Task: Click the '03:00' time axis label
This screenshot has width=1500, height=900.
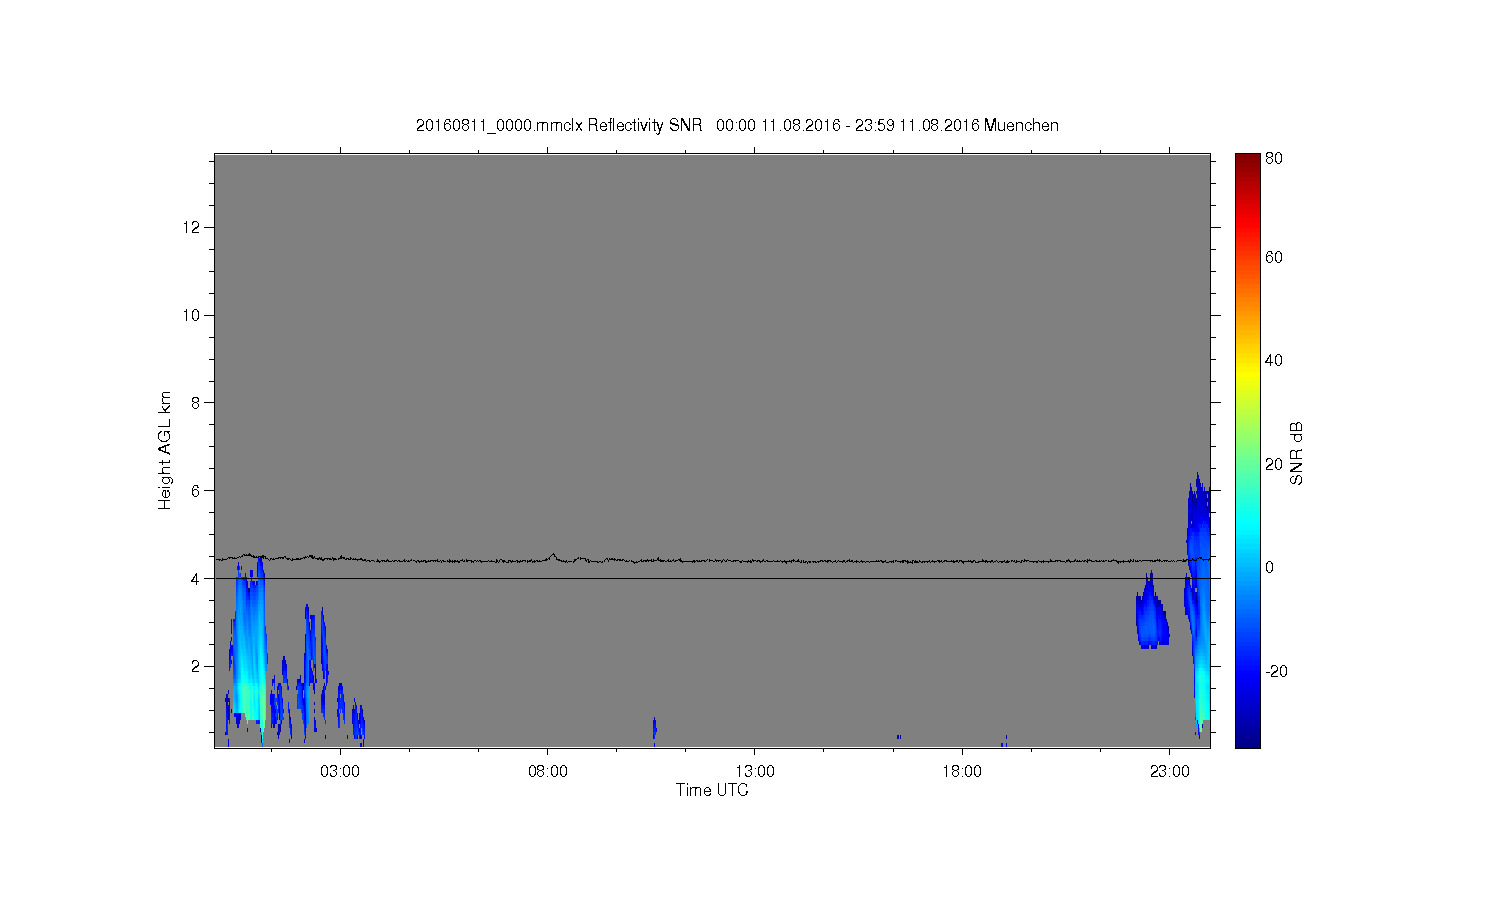Action: tap(340, 772)
